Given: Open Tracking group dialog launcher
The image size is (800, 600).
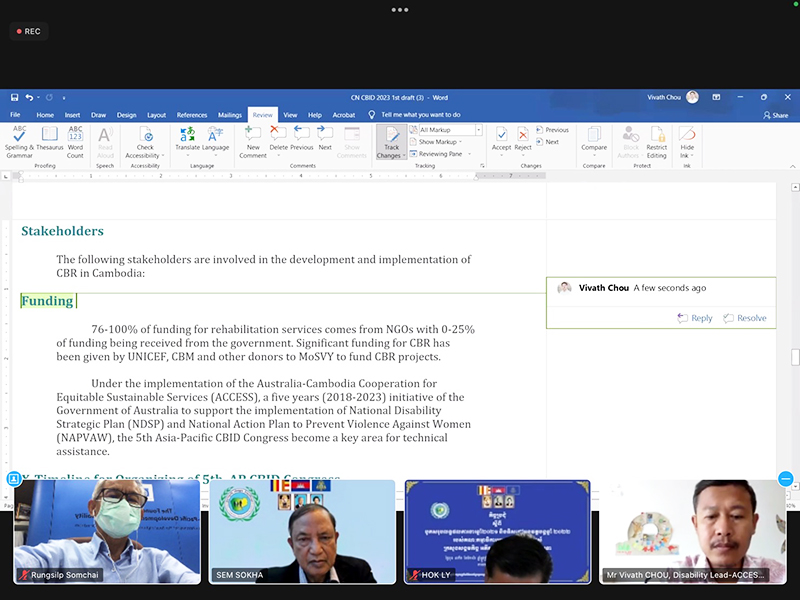Looking at the screenshot, I should 482,165.
